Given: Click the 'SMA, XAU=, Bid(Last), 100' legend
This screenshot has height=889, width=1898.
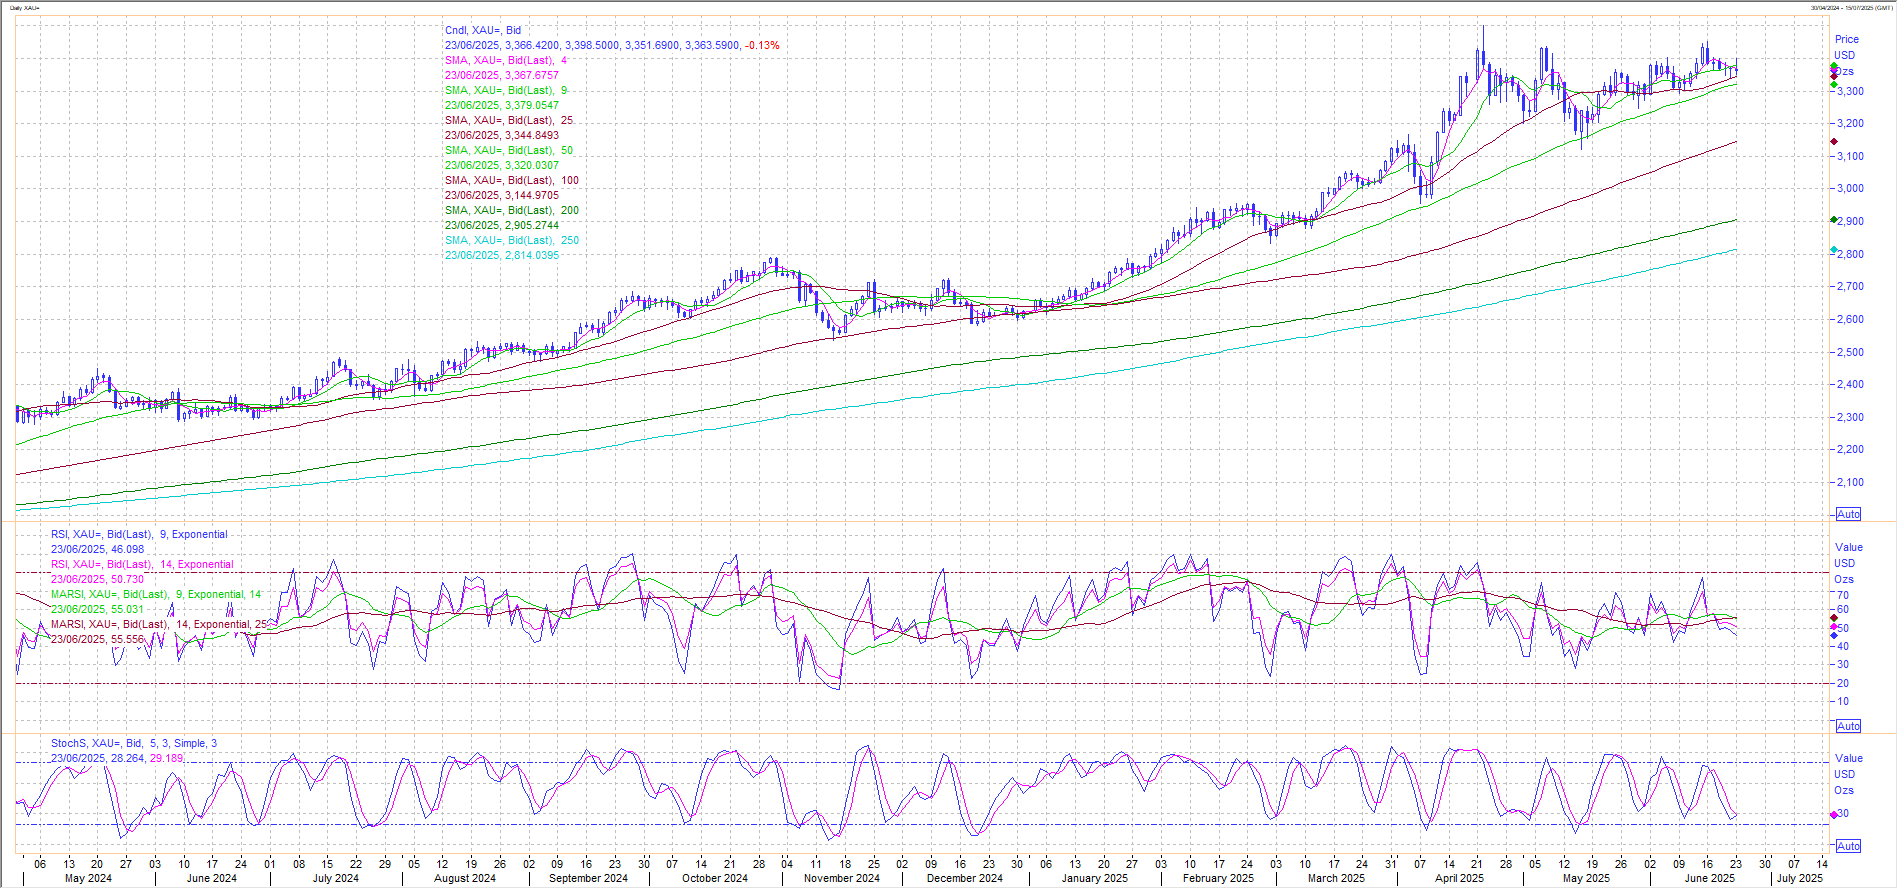Looking at the screenshot, I should point(512,180).
